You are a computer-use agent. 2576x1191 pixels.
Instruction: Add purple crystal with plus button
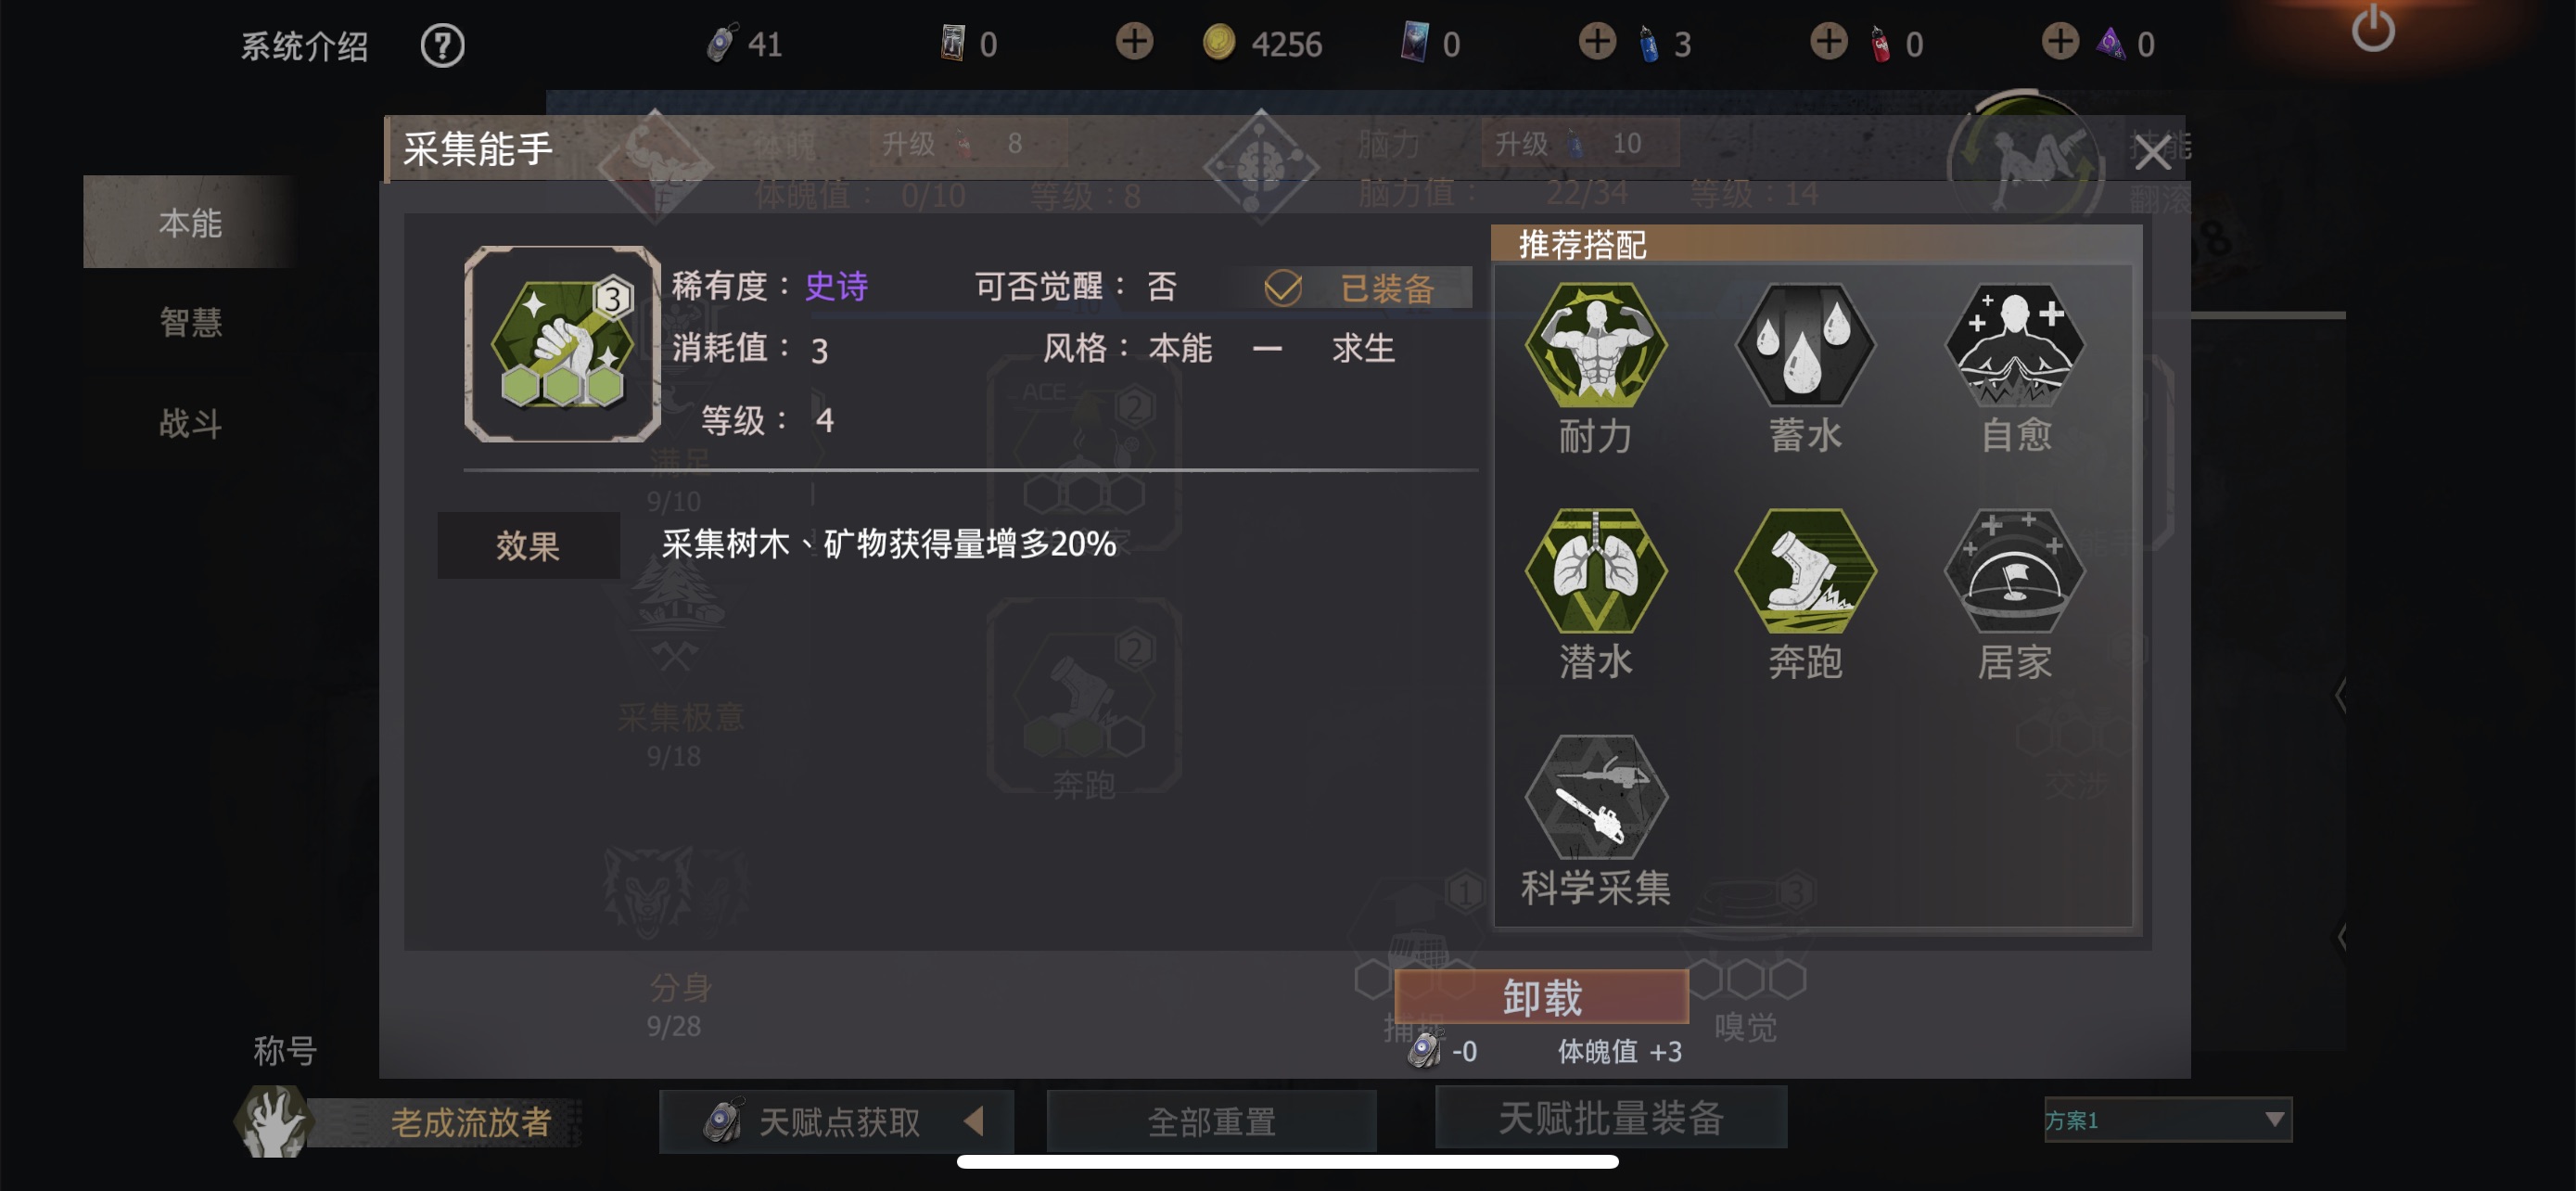pos(2060,42)
